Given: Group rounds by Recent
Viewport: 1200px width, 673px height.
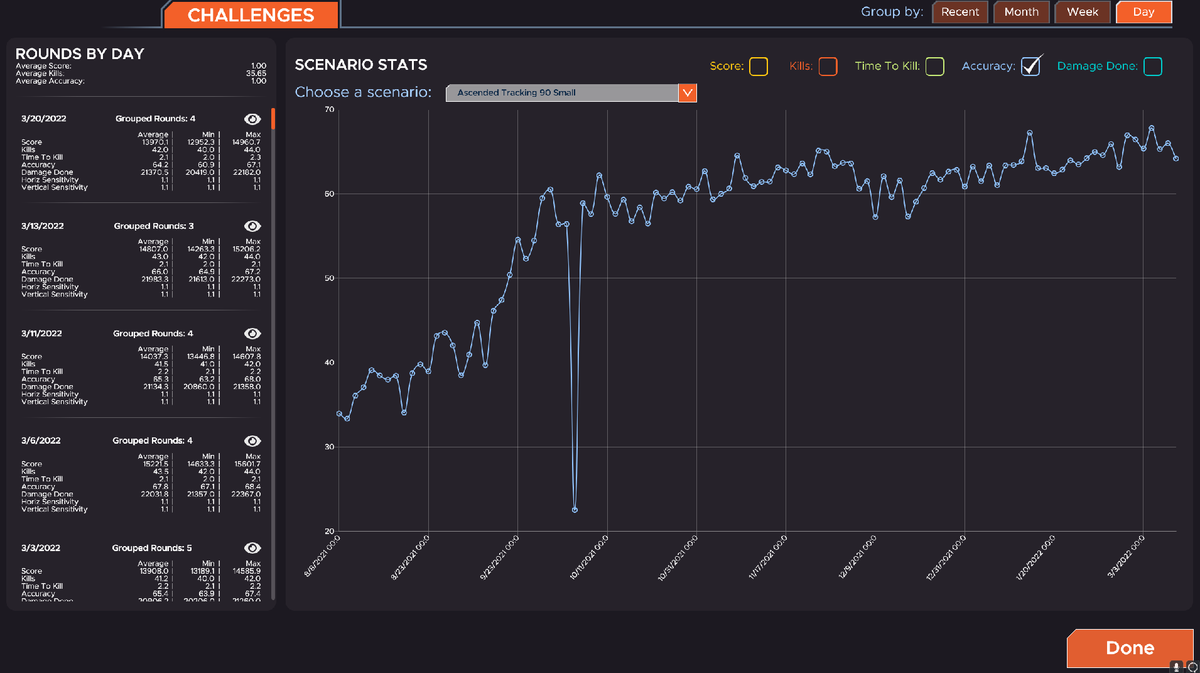Looking at the screenshot, I should coord(960,12).
